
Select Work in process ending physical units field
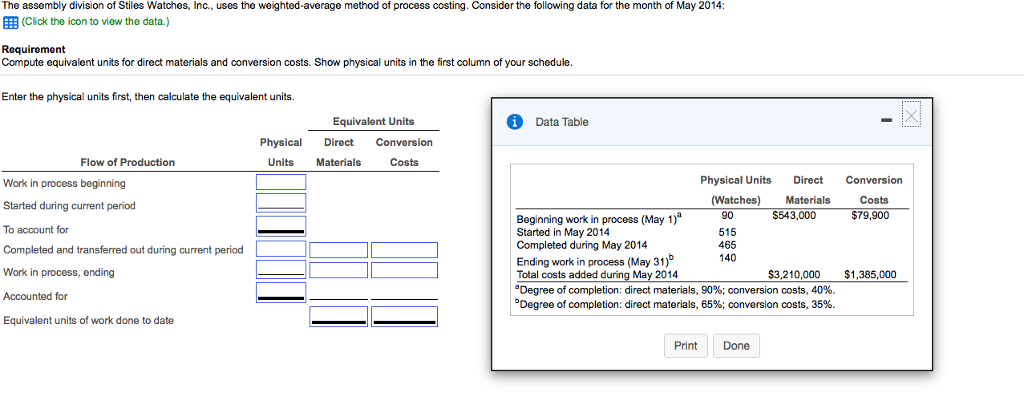[x=281, y=269]
